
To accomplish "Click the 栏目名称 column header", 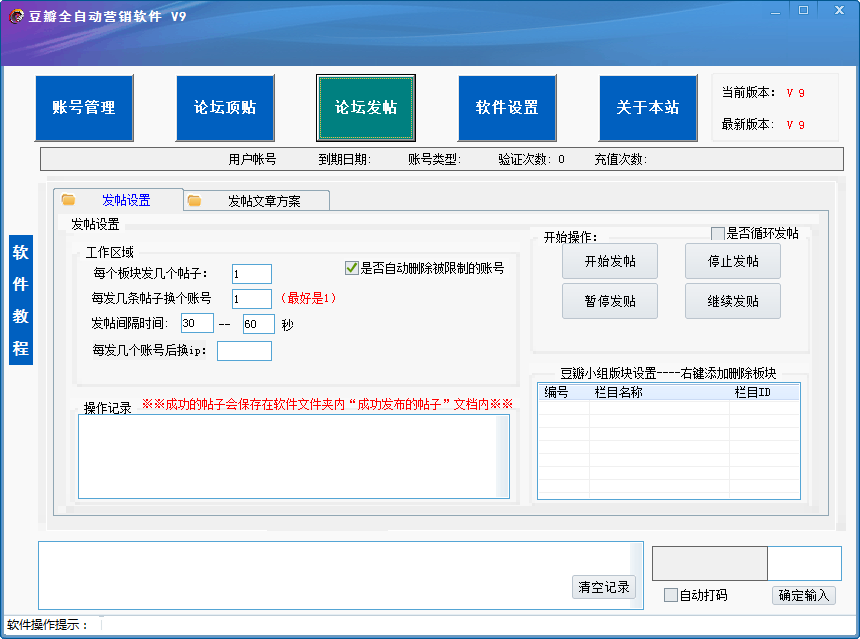I will pyautogui.click(x=618, y=393).
